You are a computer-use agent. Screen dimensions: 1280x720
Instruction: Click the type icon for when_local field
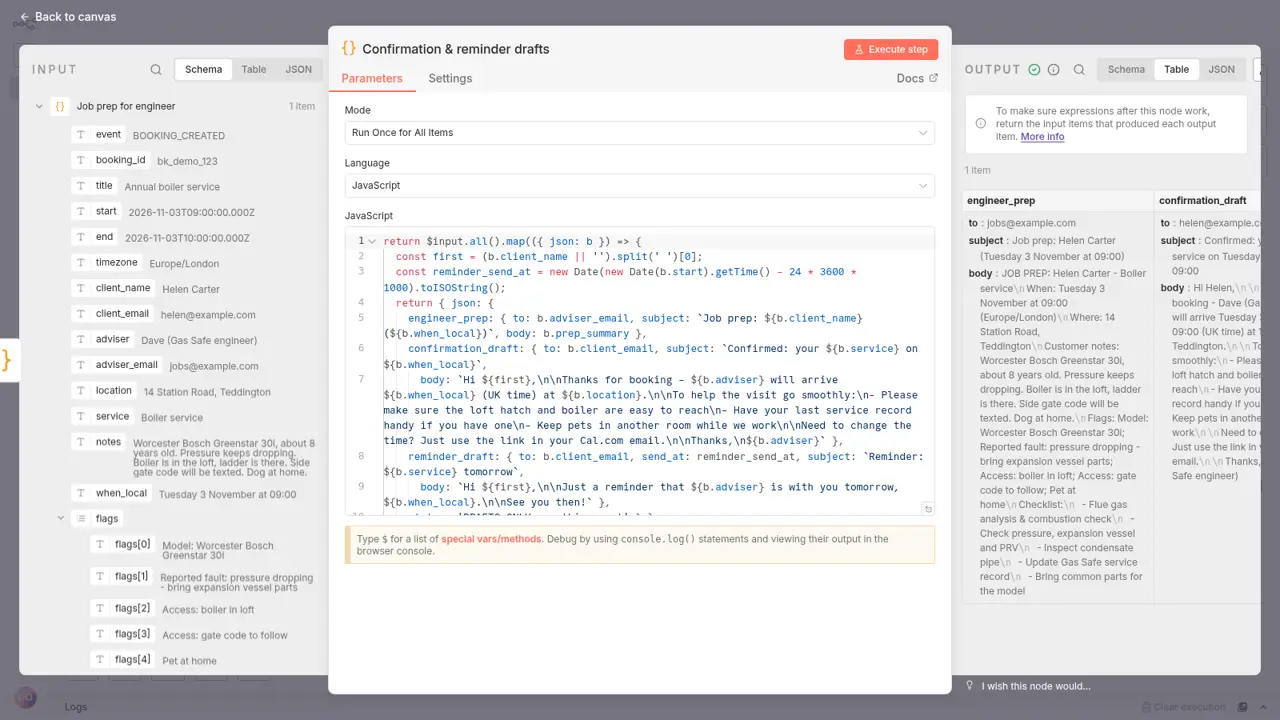[x=81, y=493]
